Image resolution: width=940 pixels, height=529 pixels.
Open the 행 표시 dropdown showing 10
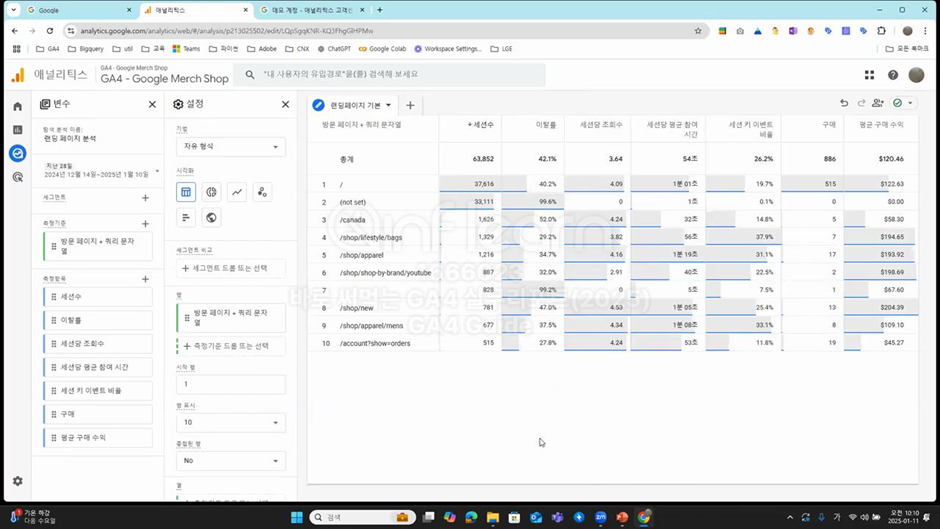[231, 422]
